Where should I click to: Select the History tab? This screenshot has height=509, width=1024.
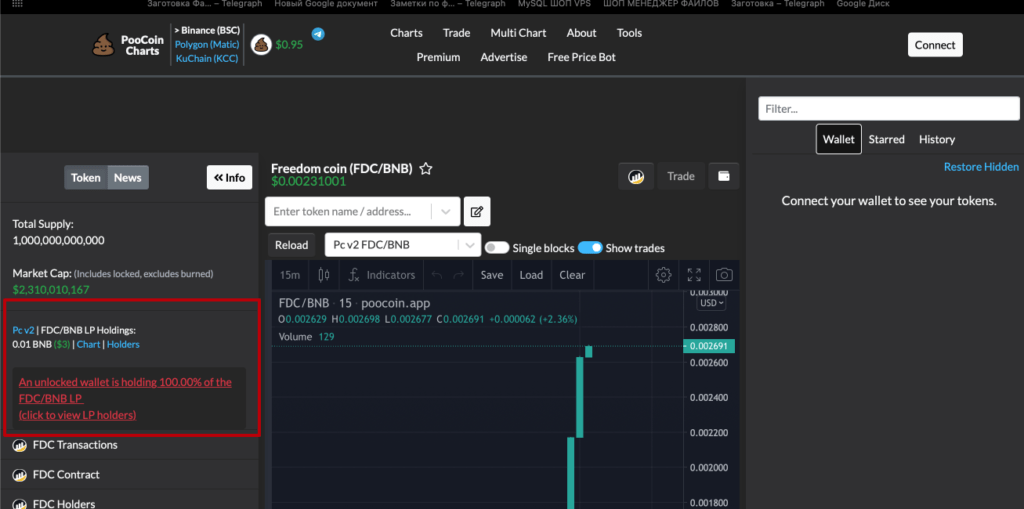pyautogui.click(x=936, y=139)
